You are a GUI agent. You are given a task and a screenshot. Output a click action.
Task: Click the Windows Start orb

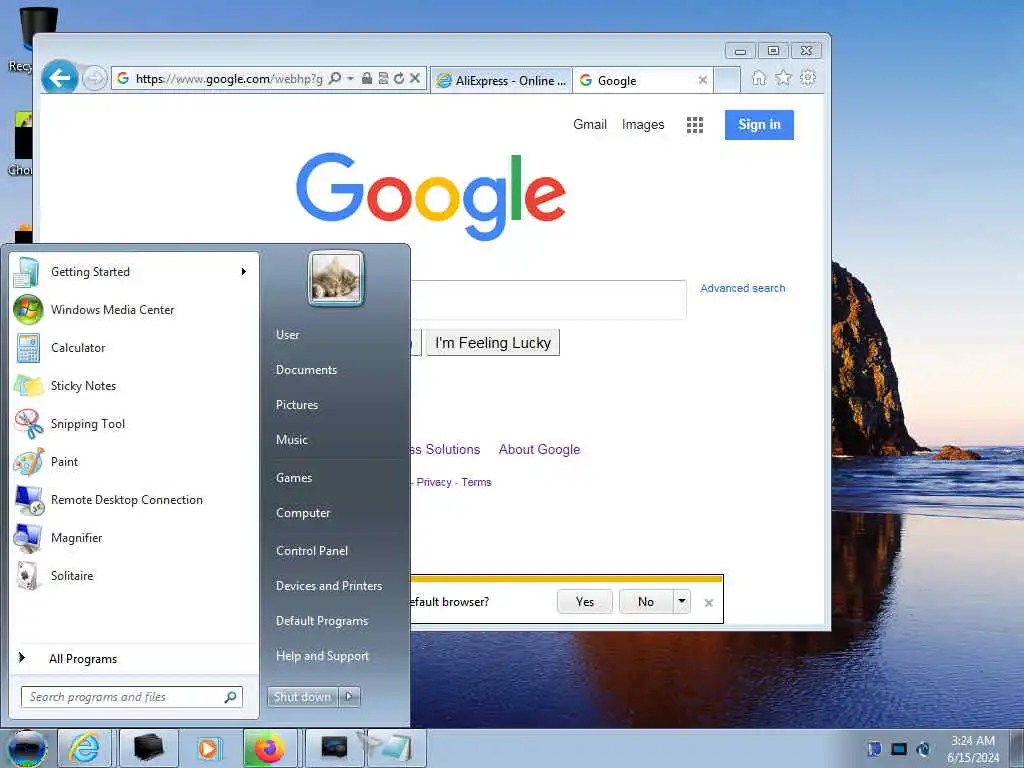point(27,748)
